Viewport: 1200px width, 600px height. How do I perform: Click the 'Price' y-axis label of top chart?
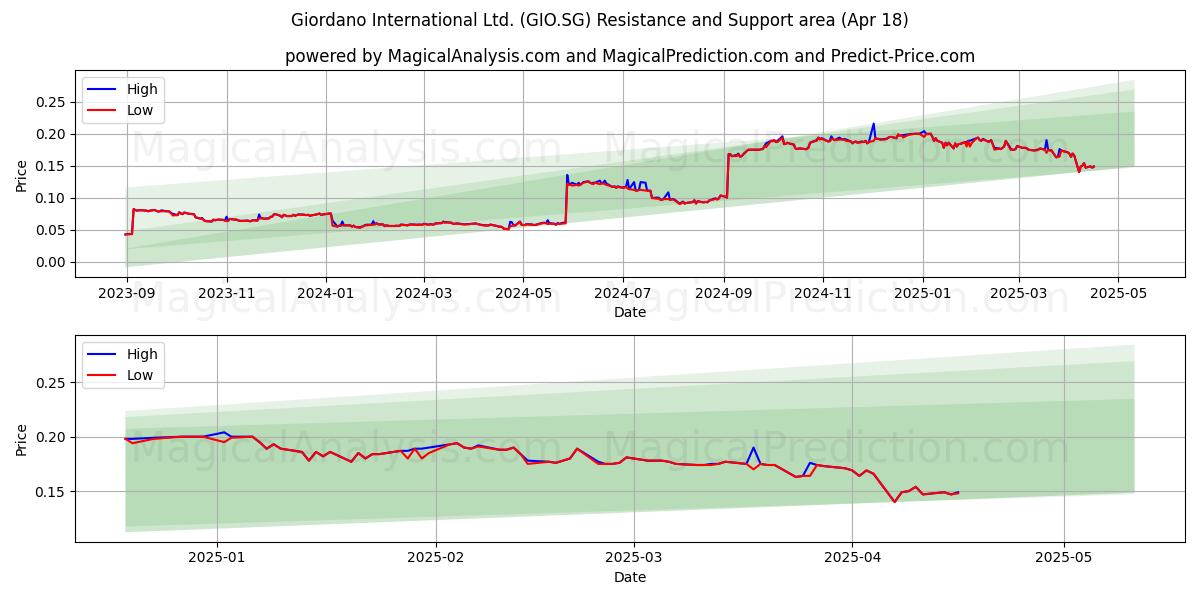(x=22, y=174)
